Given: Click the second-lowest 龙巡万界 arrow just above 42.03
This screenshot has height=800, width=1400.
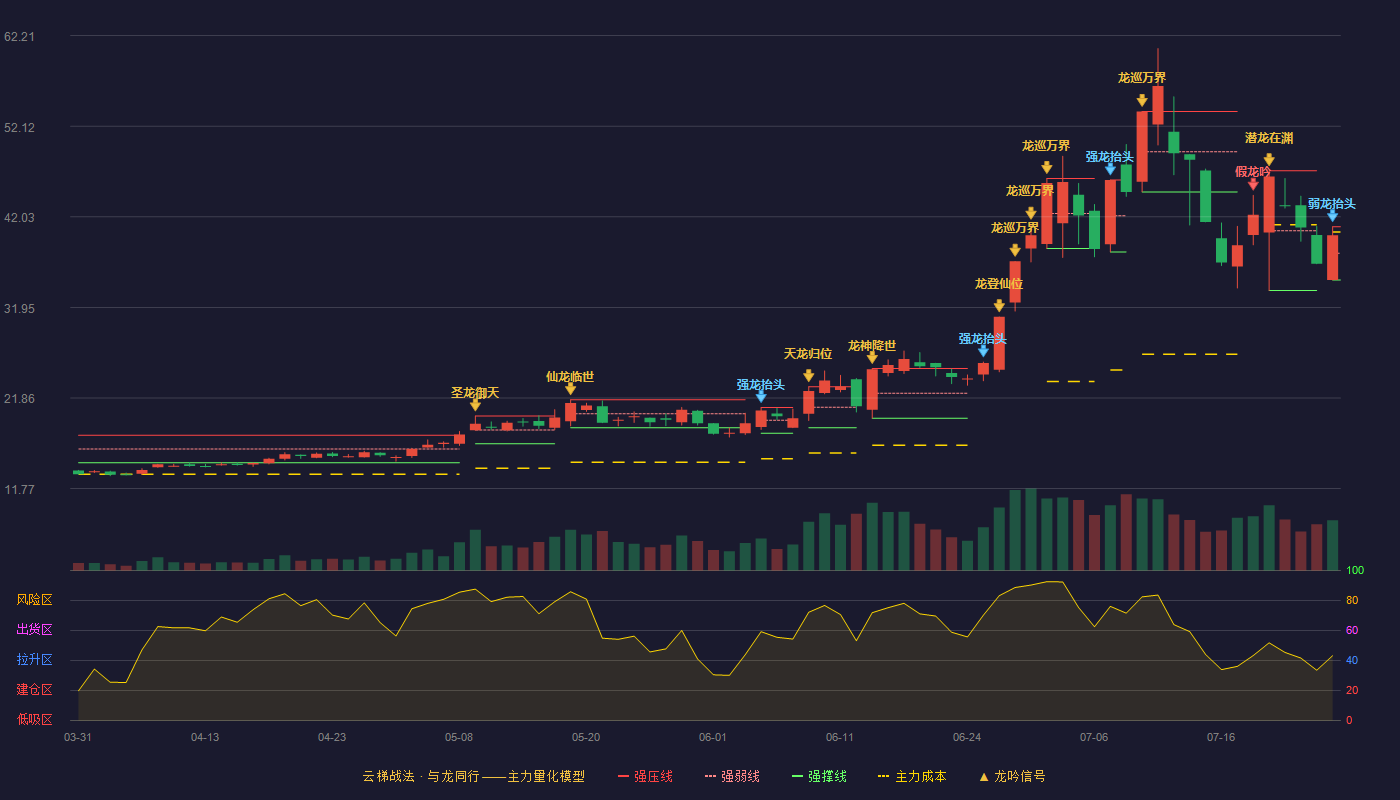Looking at the screenshot, I should point(1031,213).
